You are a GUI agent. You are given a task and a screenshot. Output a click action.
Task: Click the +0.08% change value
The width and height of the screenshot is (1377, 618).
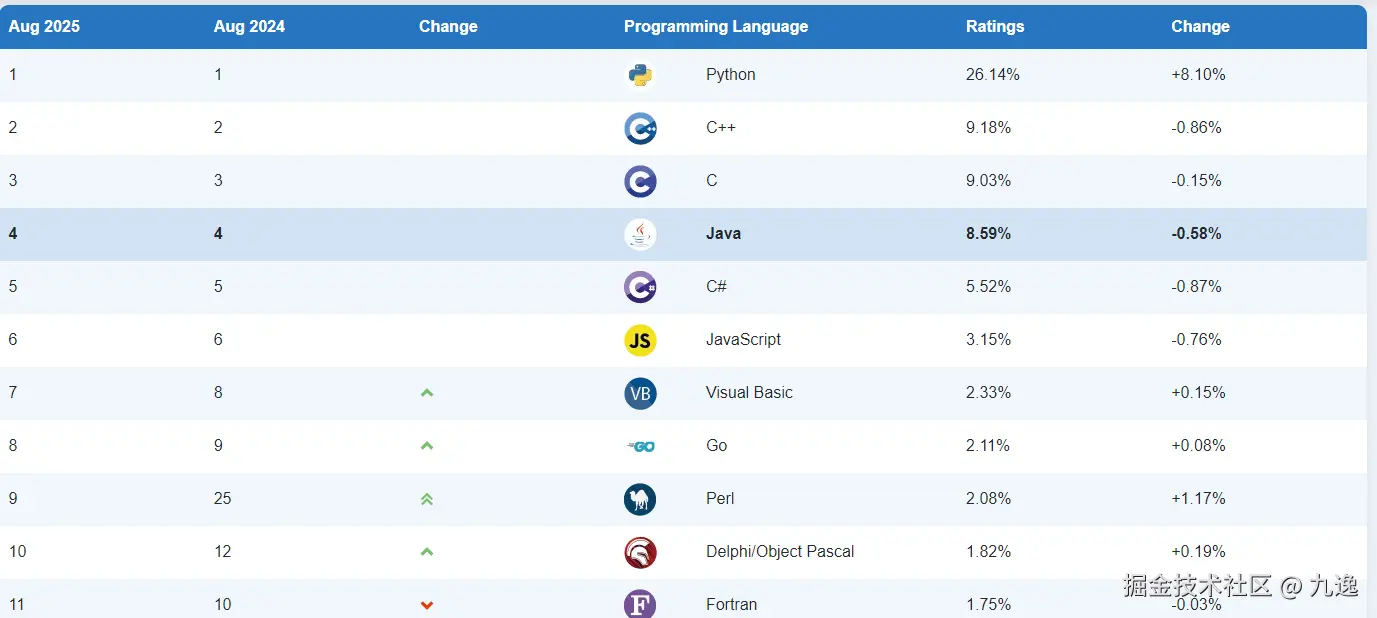[1198, 446]
